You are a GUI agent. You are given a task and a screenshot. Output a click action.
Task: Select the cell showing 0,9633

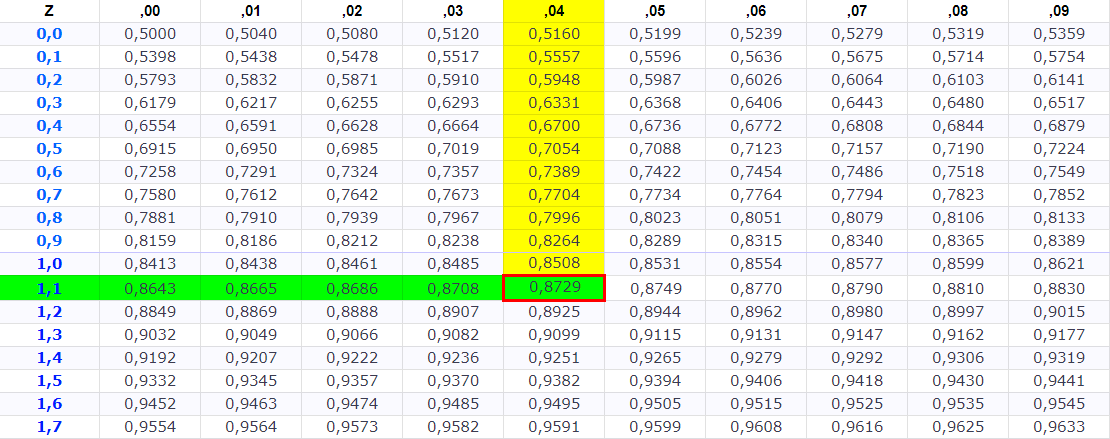click(1058, 426)
